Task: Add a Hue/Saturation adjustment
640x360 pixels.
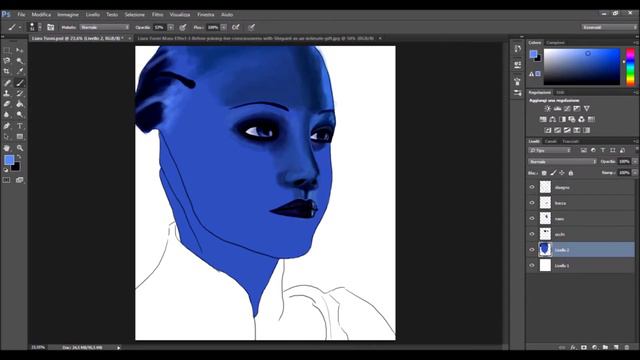Action: (543, 120)
